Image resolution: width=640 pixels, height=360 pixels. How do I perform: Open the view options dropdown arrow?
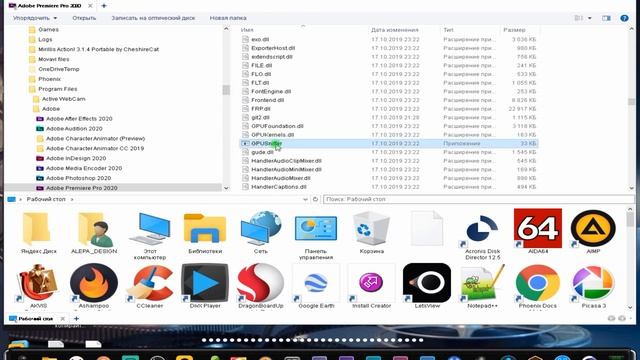(590, 18)
